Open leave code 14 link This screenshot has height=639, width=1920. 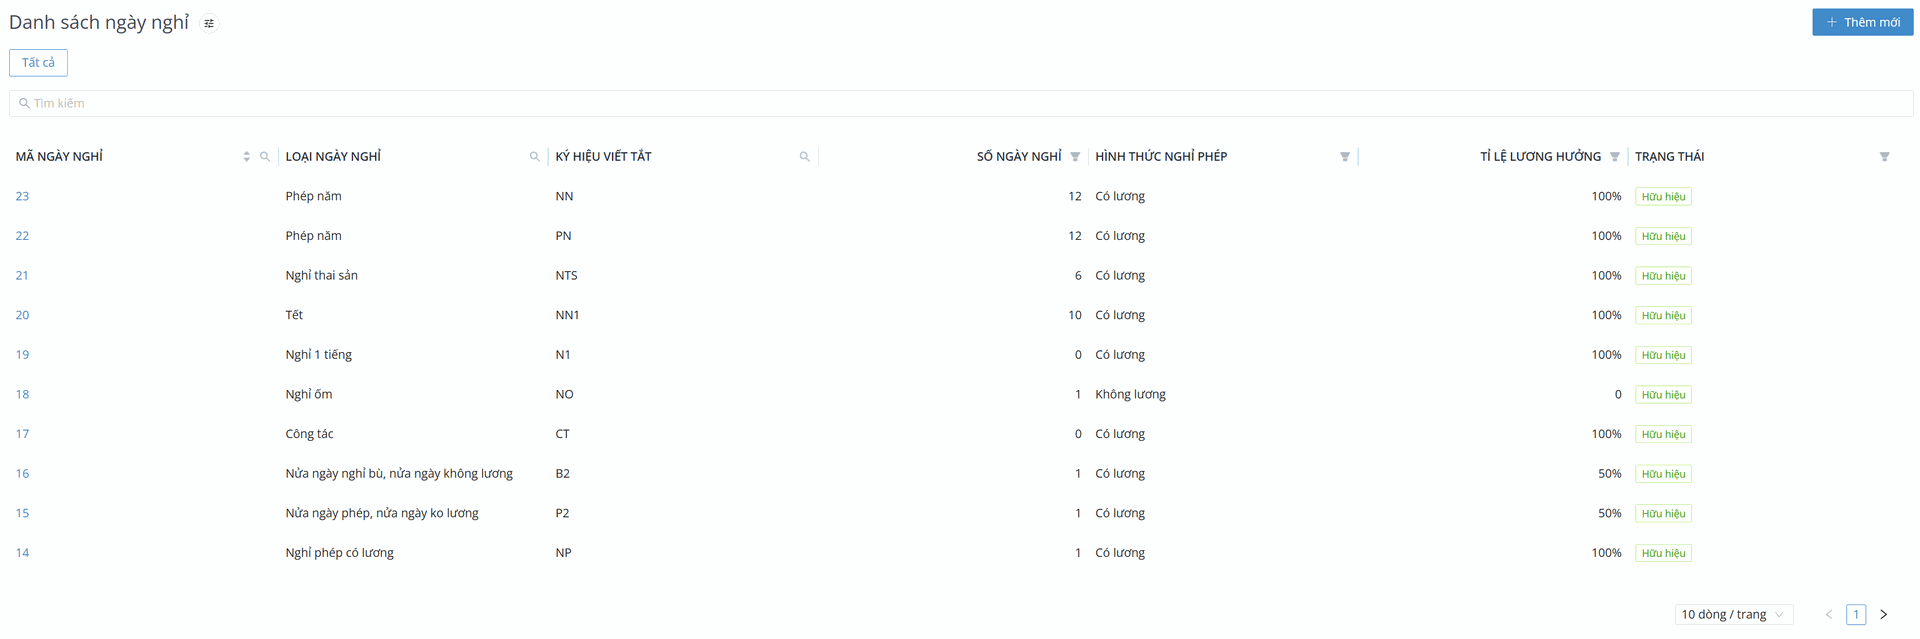click(22, 553)
